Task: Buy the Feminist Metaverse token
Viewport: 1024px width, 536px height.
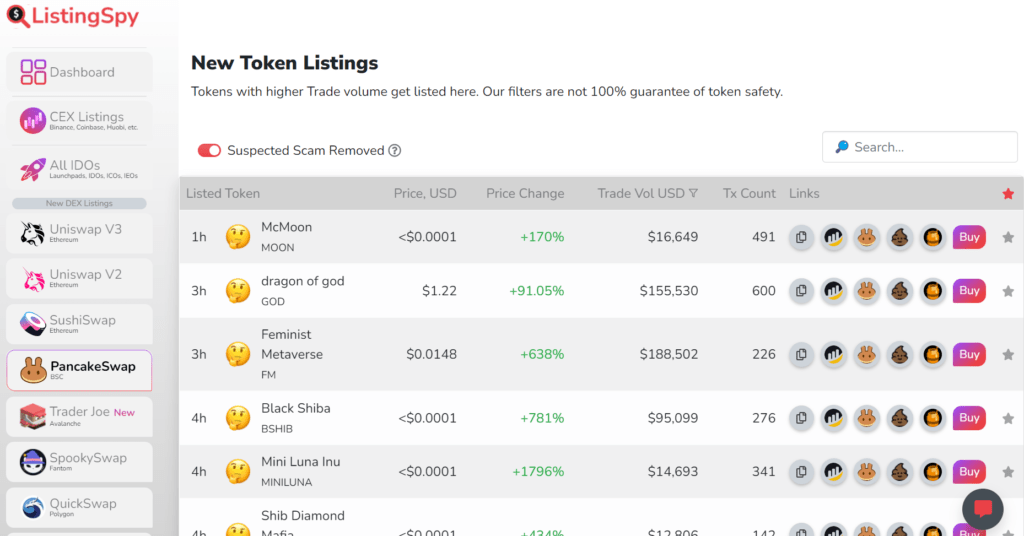Action: point(969,355)
